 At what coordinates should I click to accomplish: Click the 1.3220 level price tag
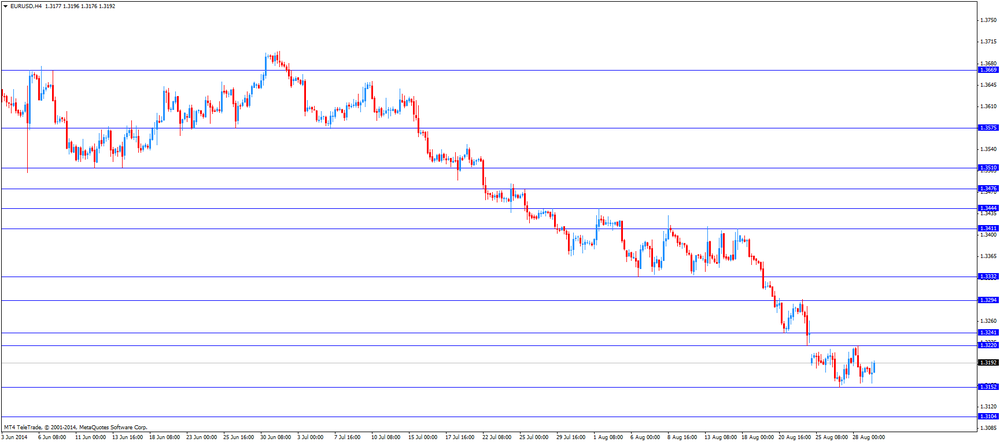pyautogui.click(x=988, y=346)
